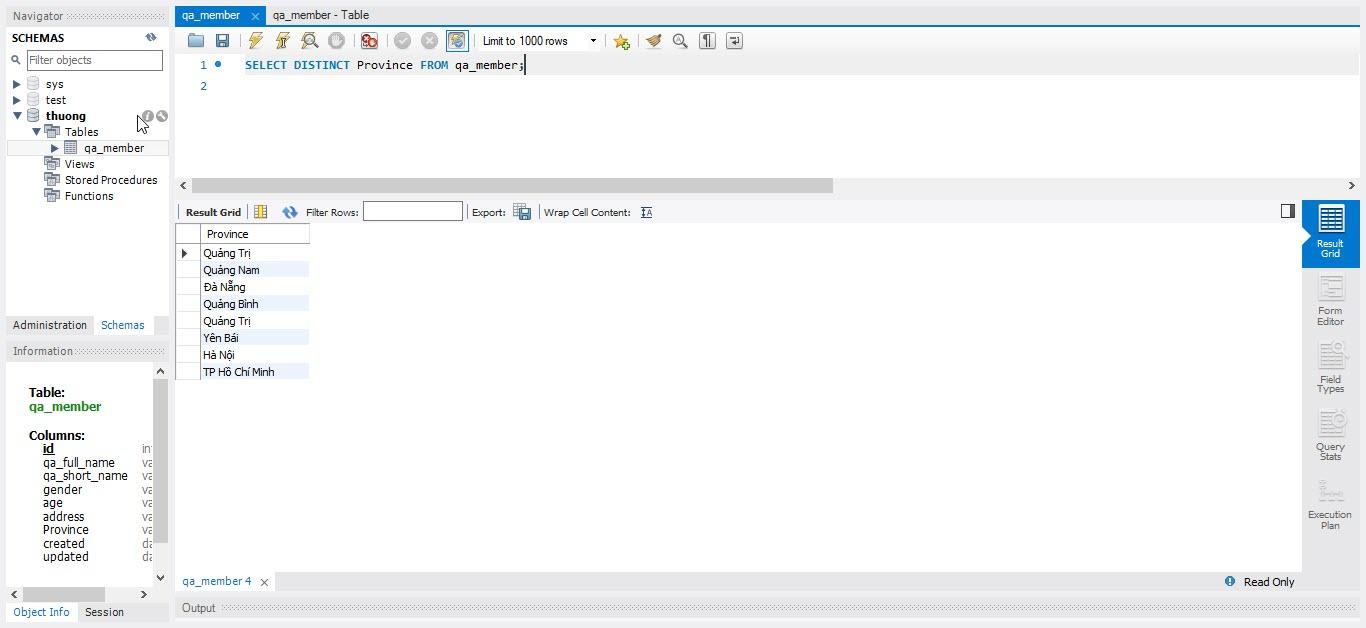Open the Object Info tab
1366x628 pixels.
42,612
